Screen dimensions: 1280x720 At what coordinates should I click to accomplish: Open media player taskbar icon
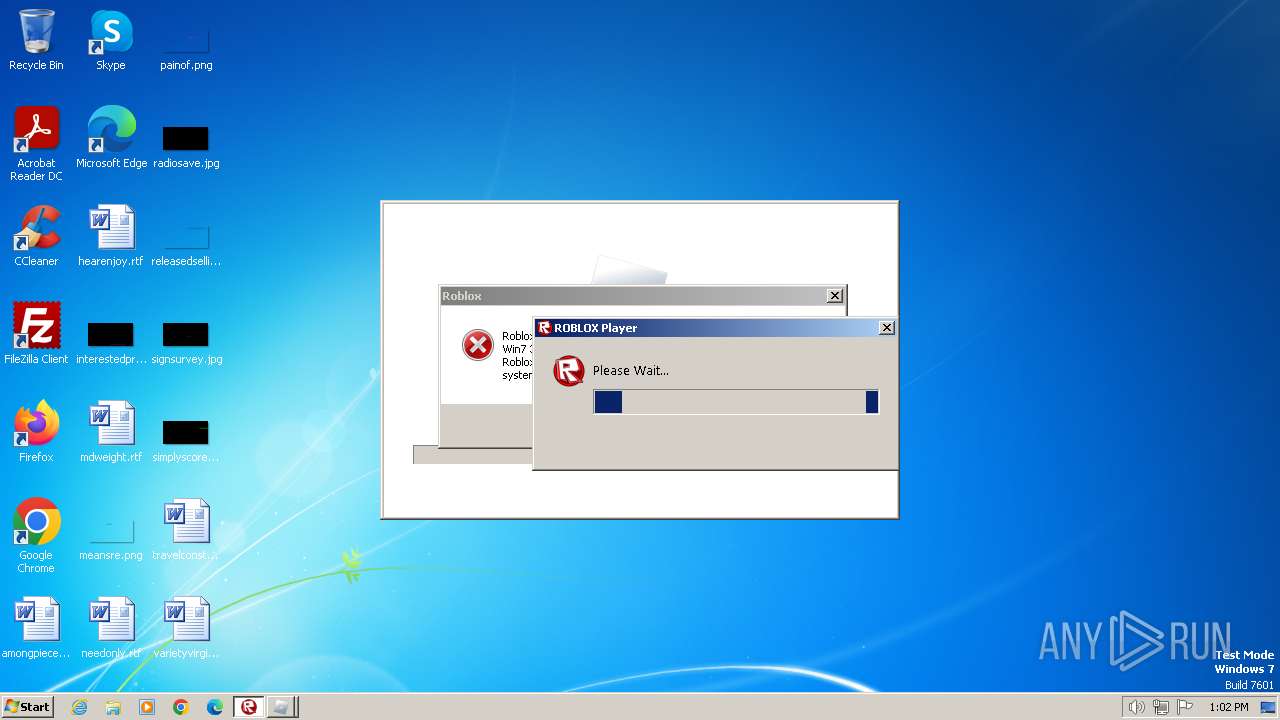coord(147,707)
